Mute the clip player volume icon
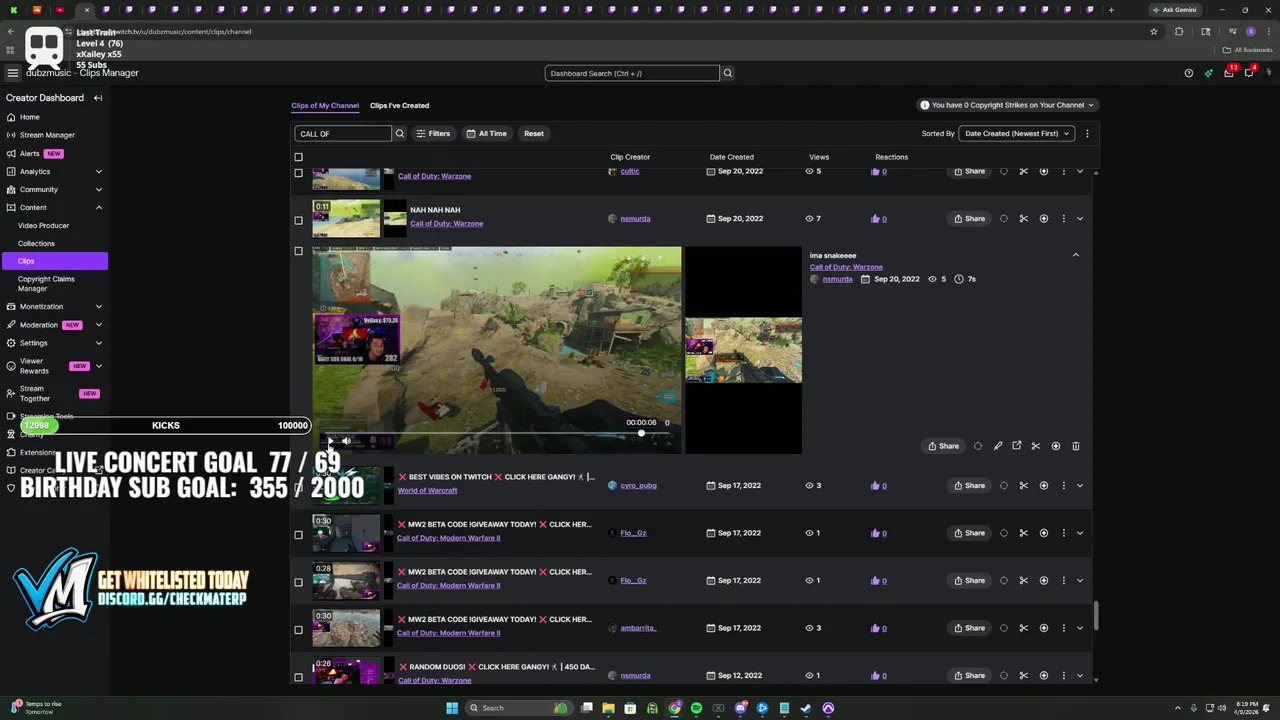The height and width of the screenshot is (720, 1280). [x=346, y=440]
